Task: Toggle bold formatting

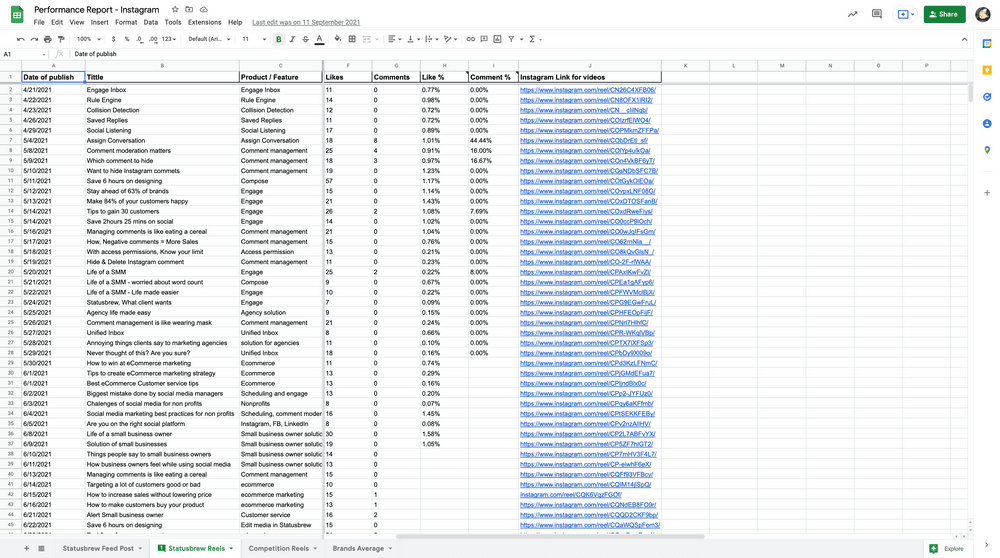Action: tap(278, 39)
